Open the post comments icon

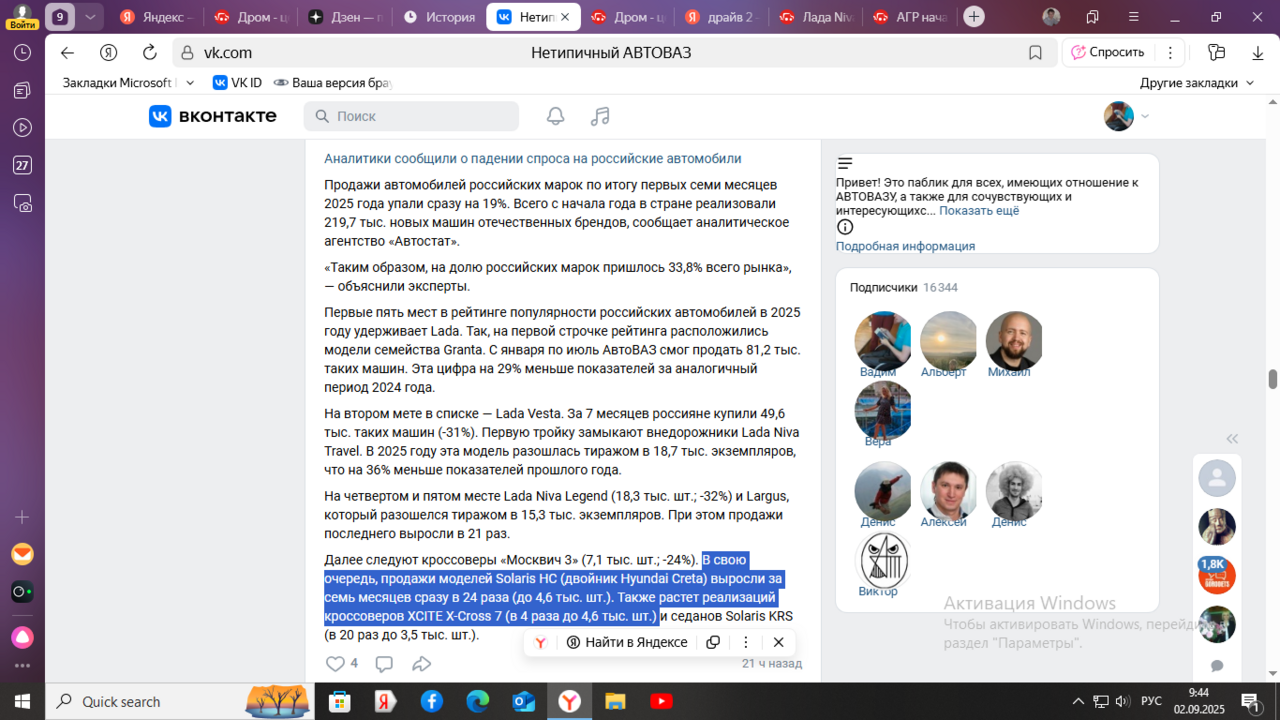pos(384,663)
